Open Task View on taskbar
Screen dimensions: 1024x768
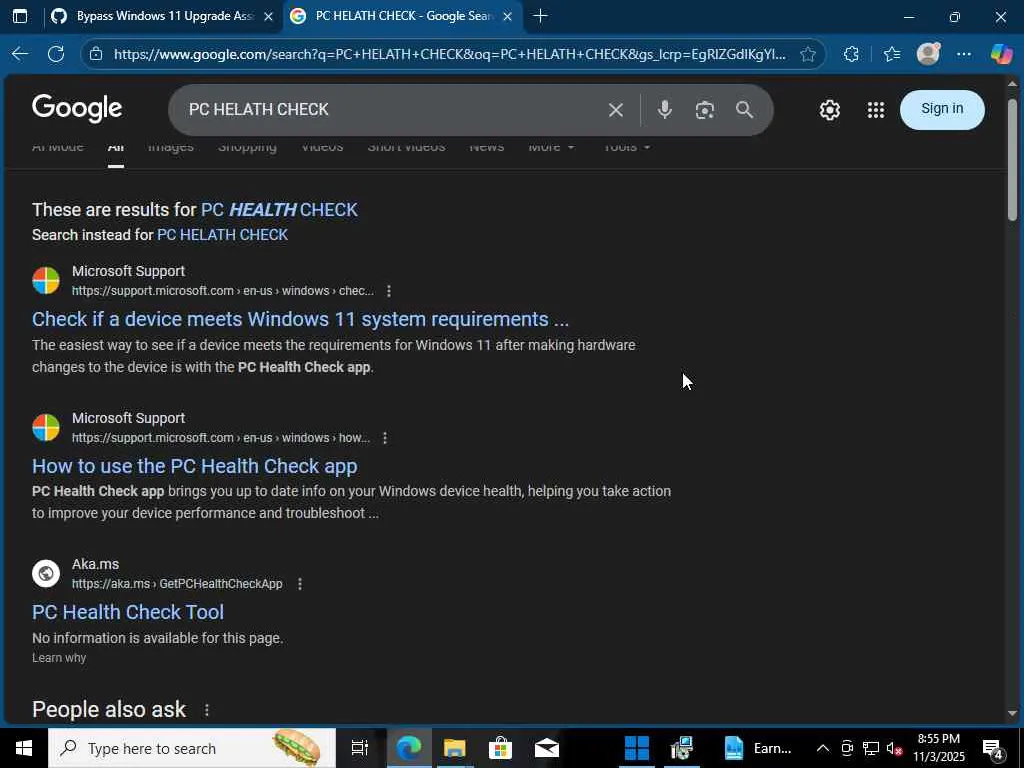point(360,748)
